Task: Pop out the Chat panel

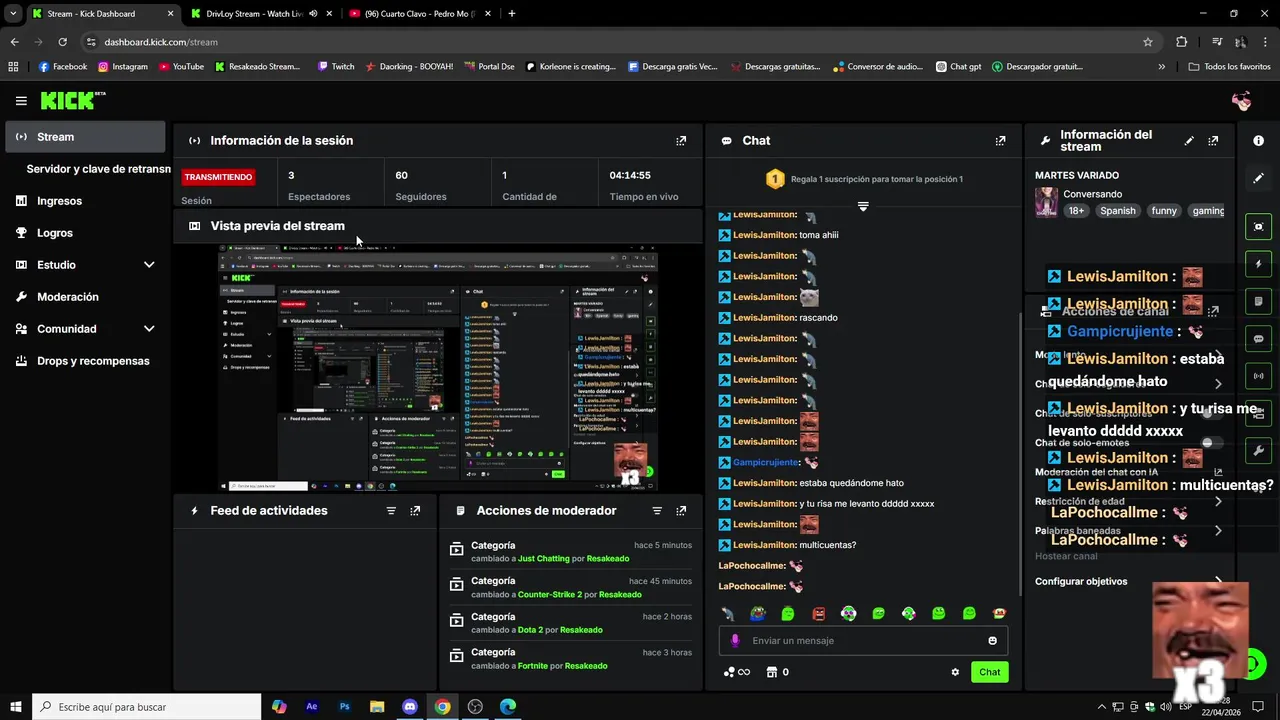Action: tap(1000, 141)
